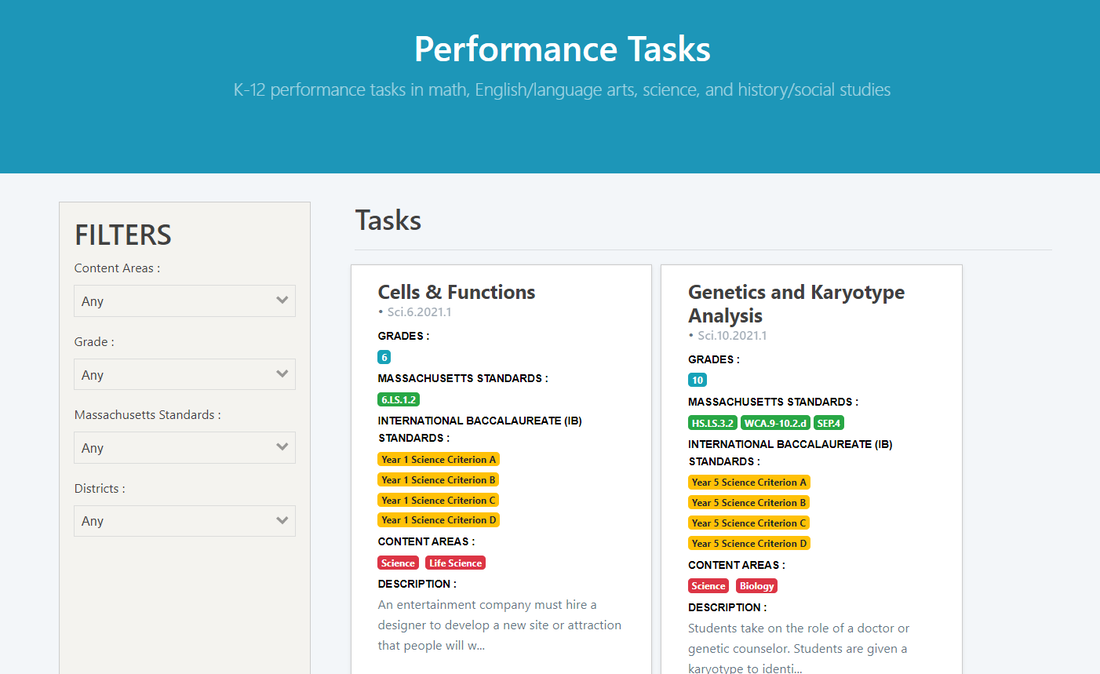This screenshot has width=1100, height=674.
Task: Open the Content Areas dropdown
Action: [184, 301]
